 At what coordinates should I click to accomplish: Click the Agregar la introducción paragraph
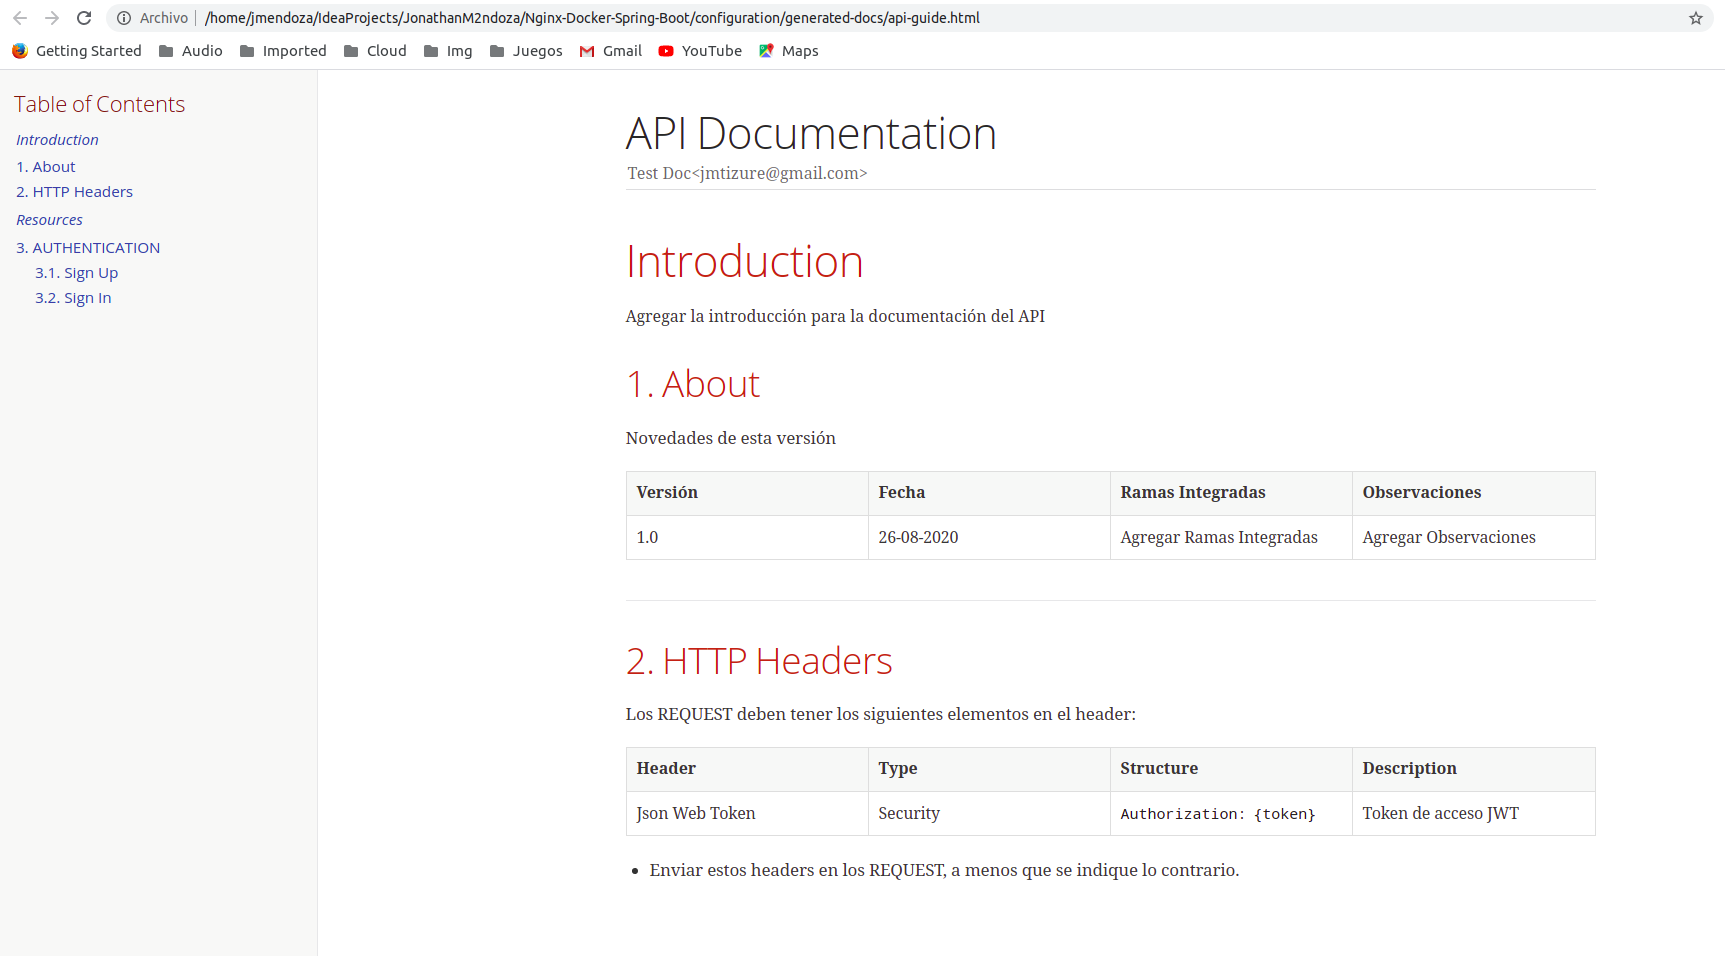coord(835,316)
